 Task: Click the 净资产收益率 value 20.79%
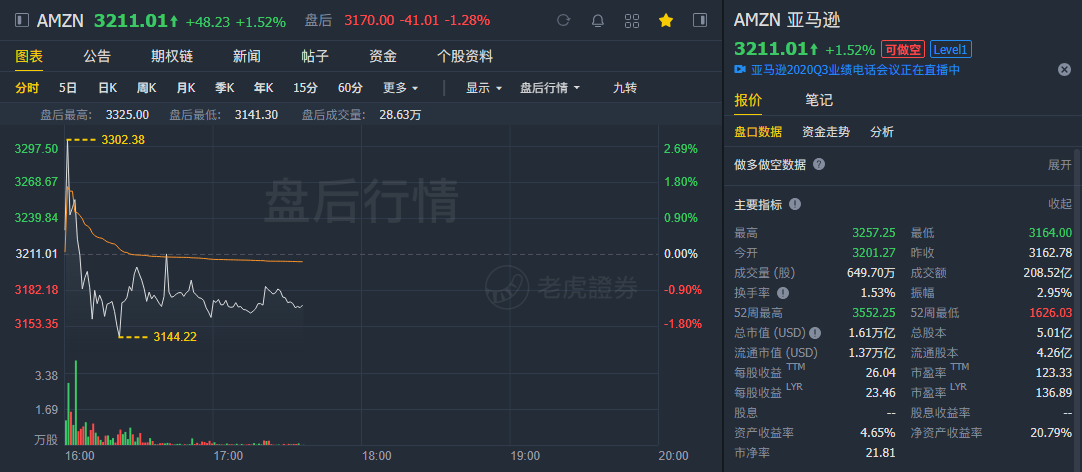click(x=1052, y=433)
